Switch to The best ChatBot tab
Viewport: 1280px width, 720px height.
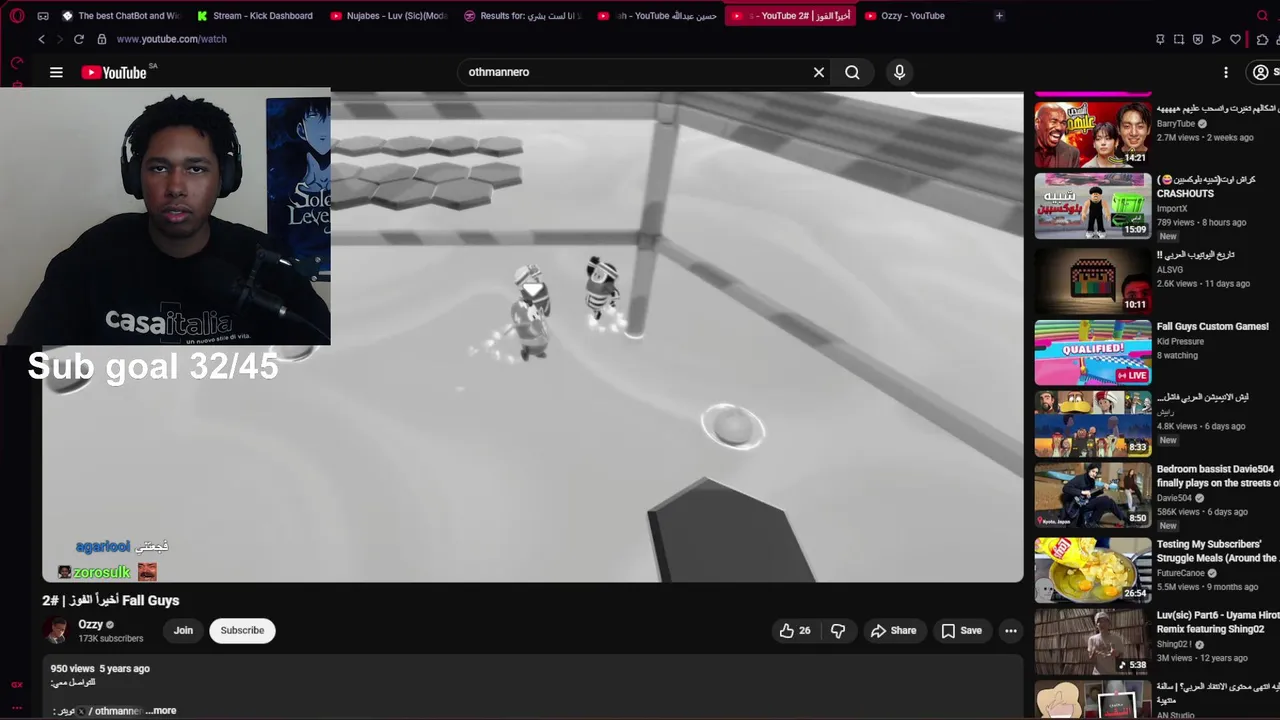coord(120,16)
